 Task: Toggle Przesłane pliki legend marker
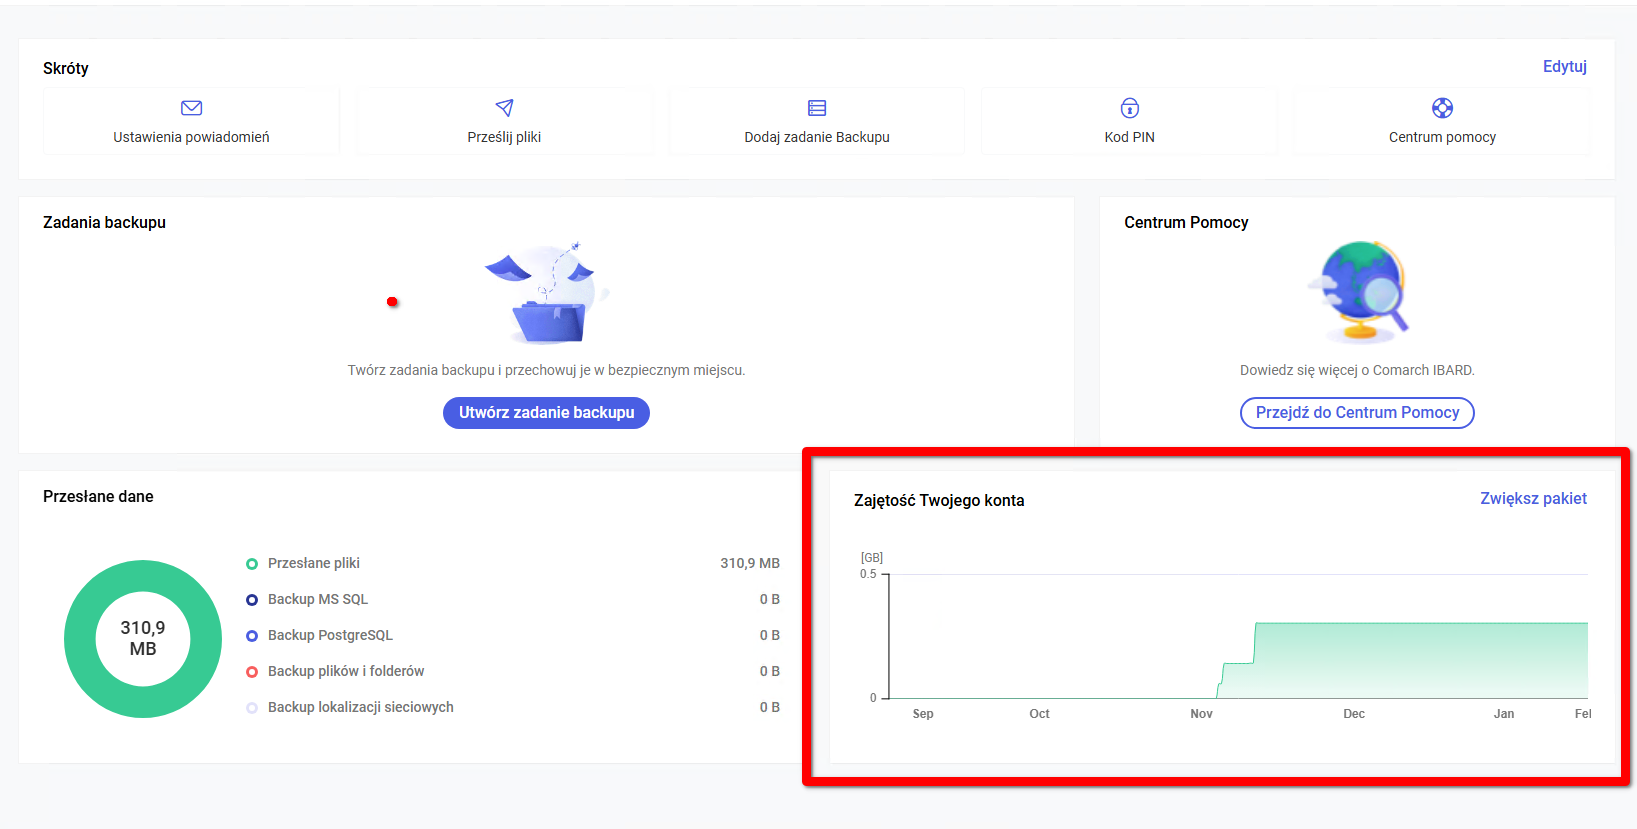[x=252, y=564]
